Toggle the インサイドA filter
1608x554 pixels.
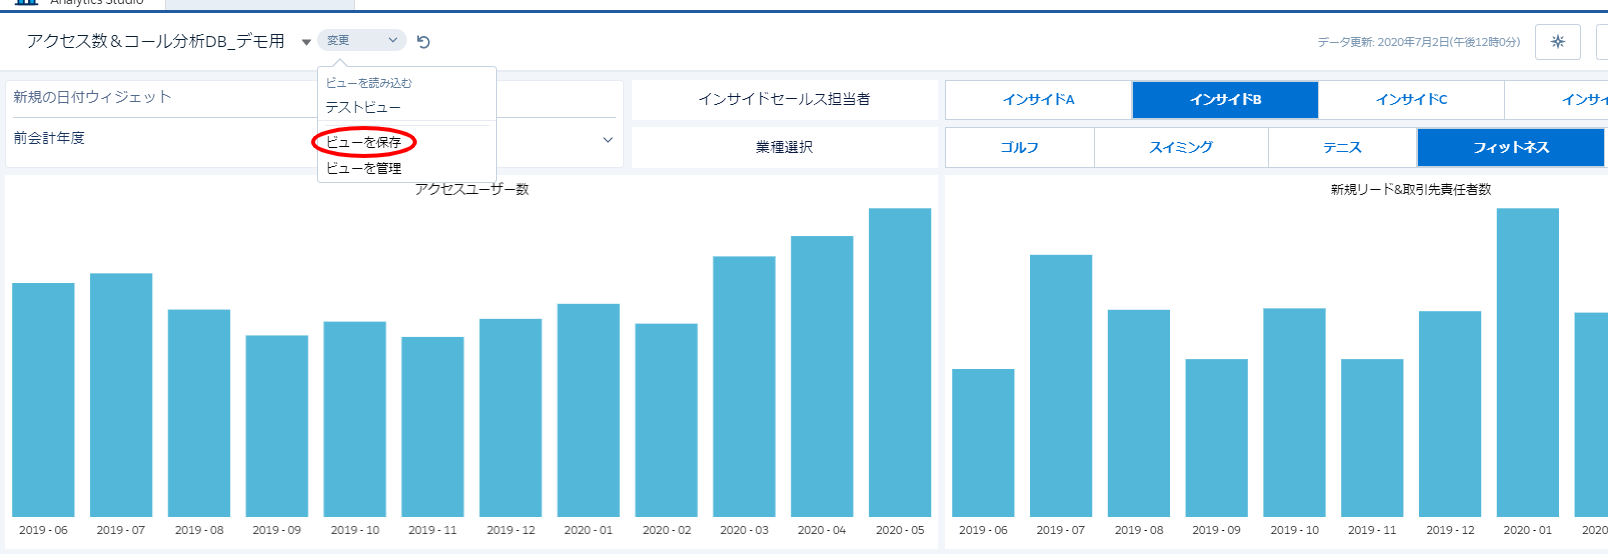(x=1038, y=100)
